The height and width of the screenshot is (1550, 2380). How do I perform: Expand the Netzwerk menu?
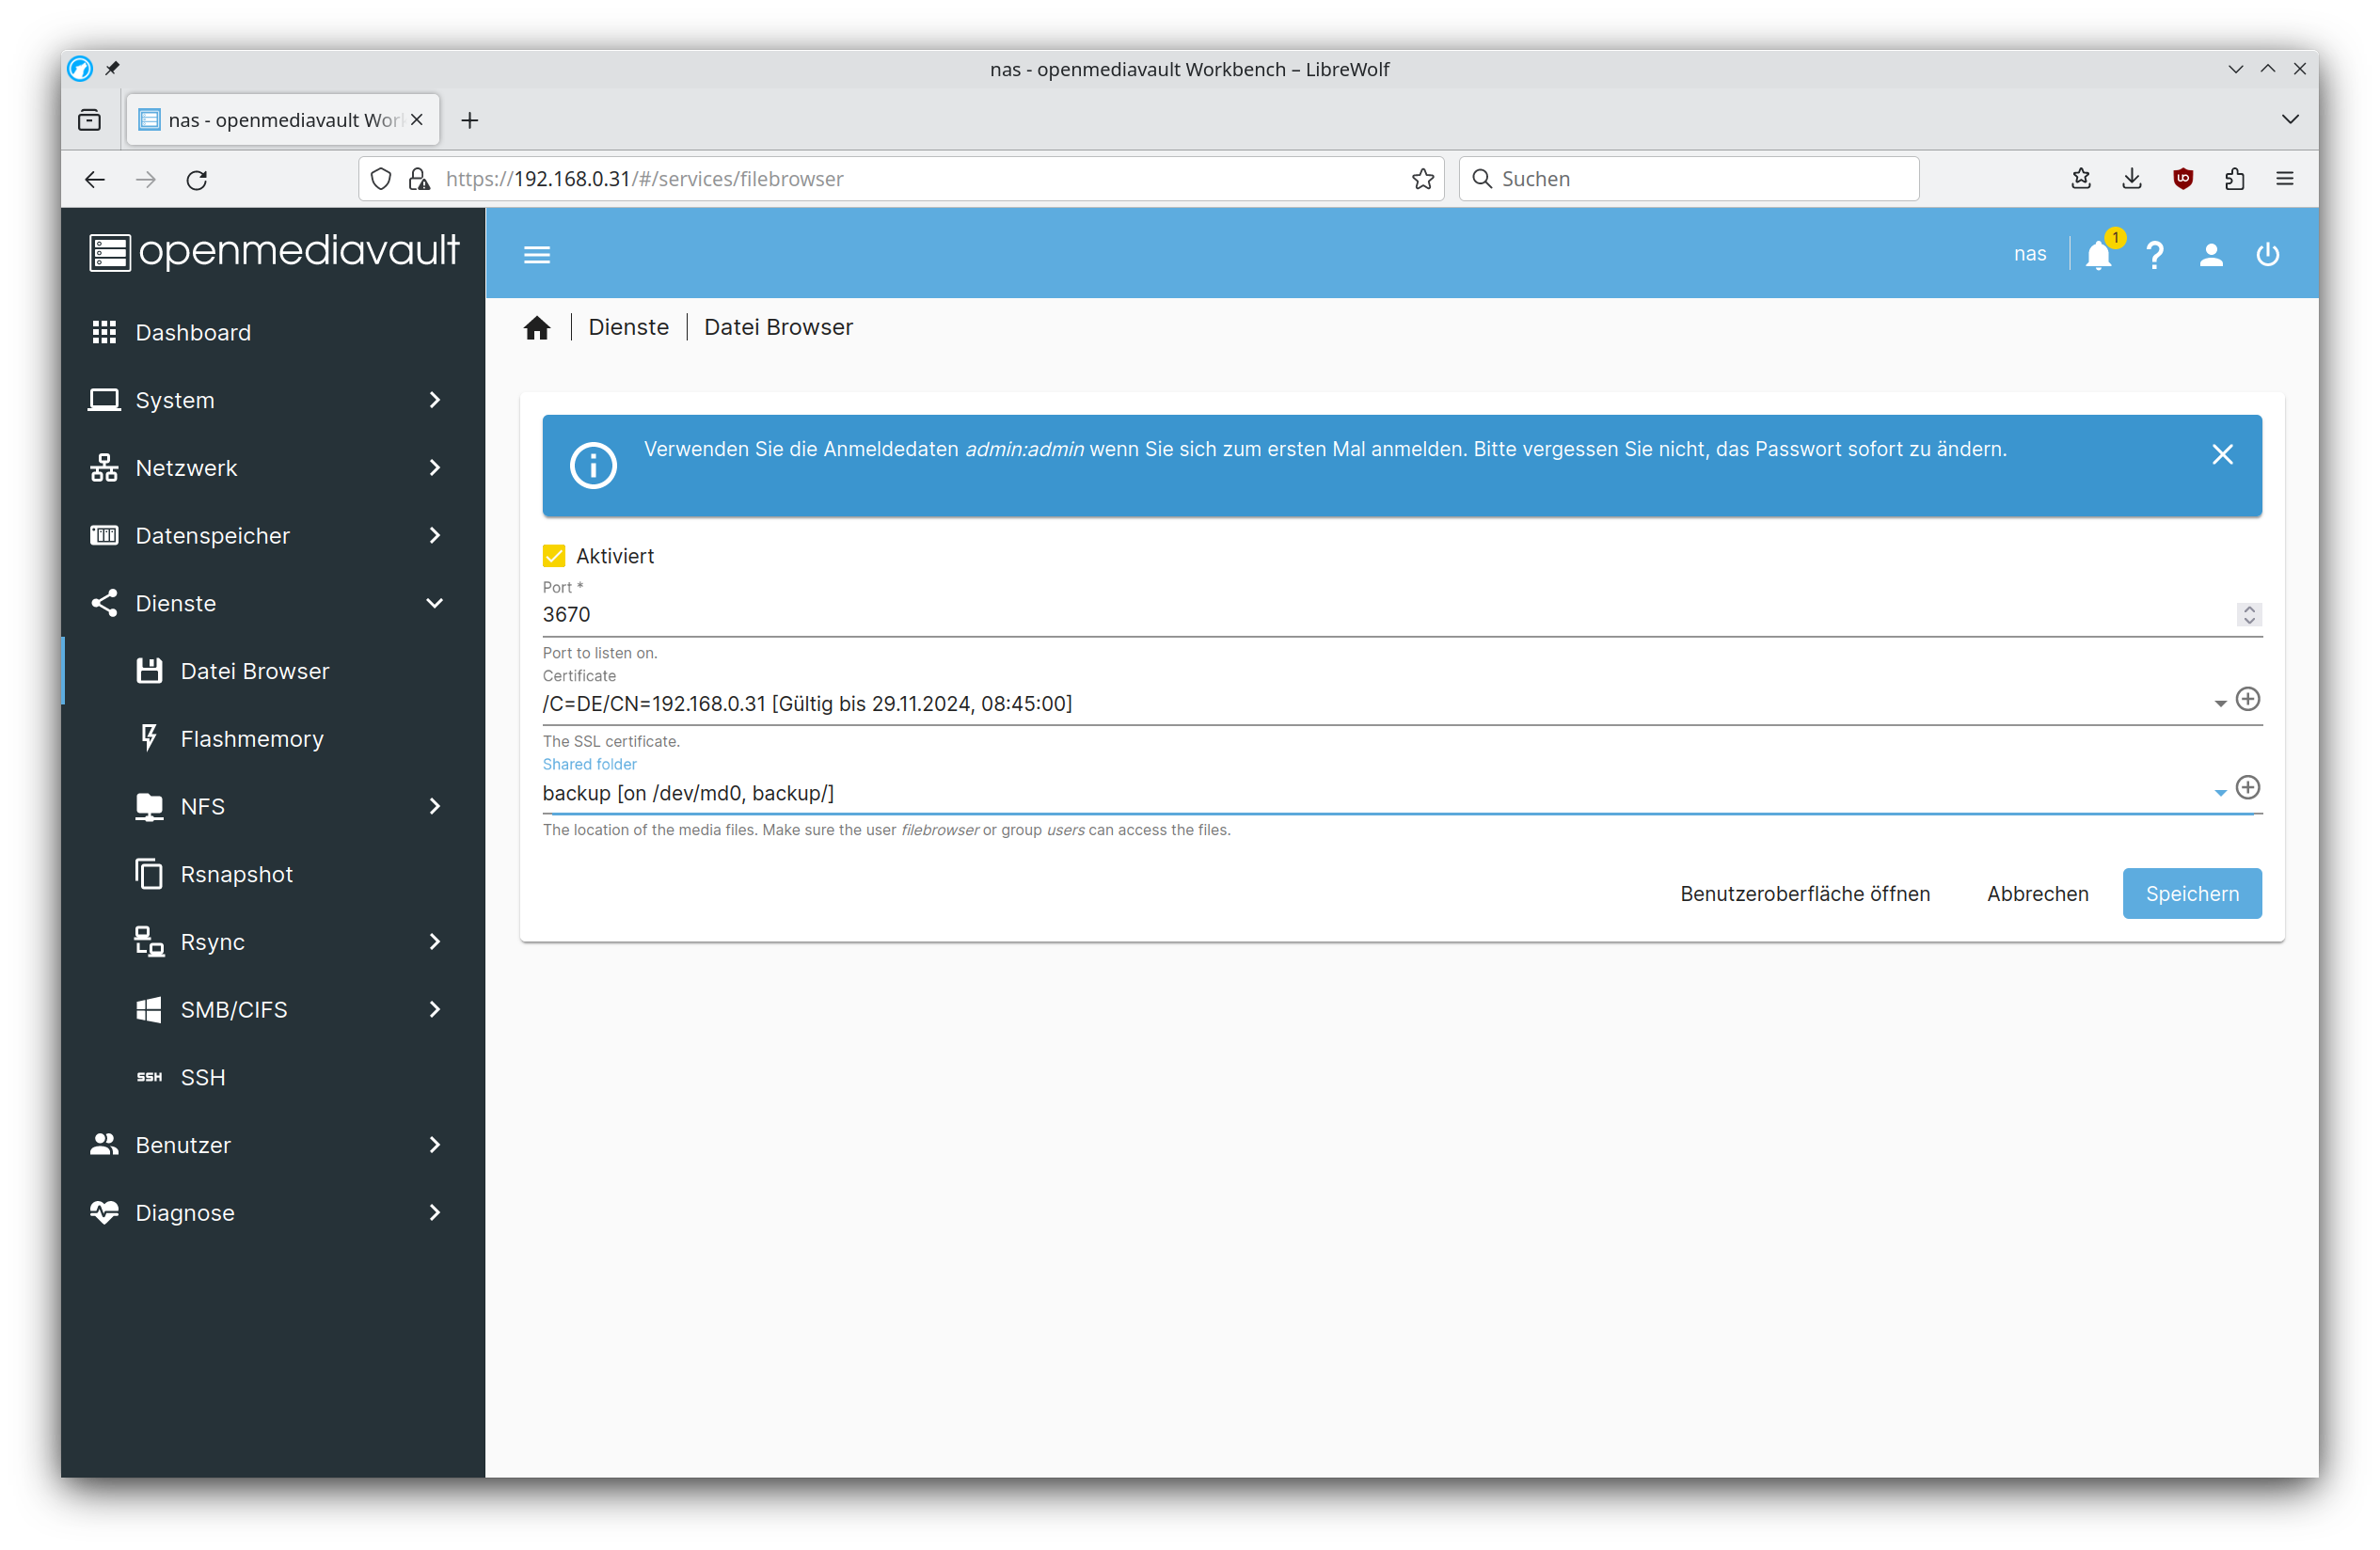[272, 468]
